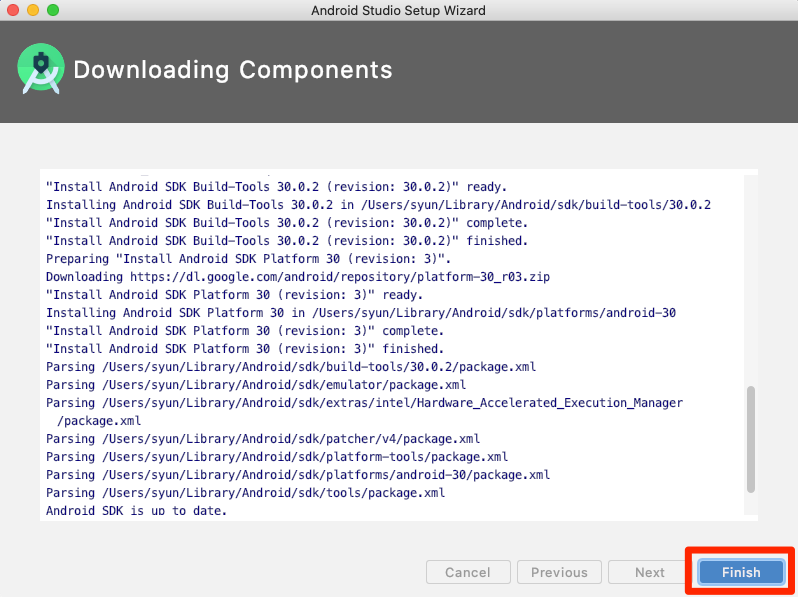Click the log area scrollbar thumb
The image size is (798, 597).
751,439
